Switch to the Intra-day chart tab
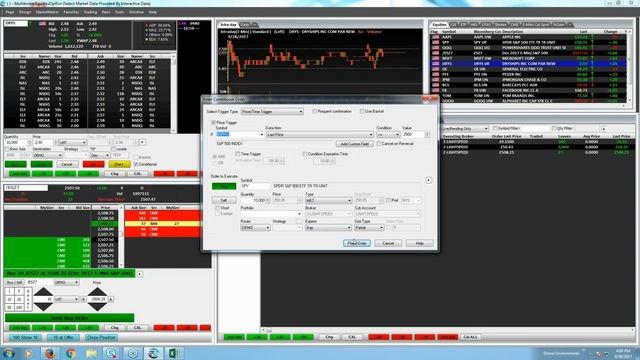The width and height of the screenshot is (640, 360). 229,25
